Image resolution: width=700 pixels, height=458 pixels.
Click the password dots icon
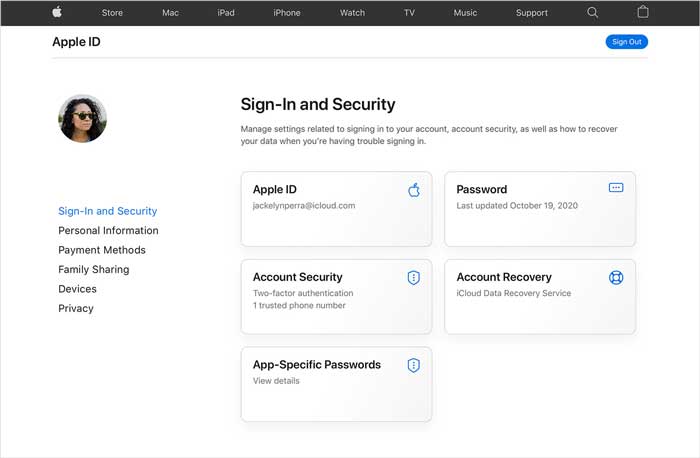click(x=616, y=187)
